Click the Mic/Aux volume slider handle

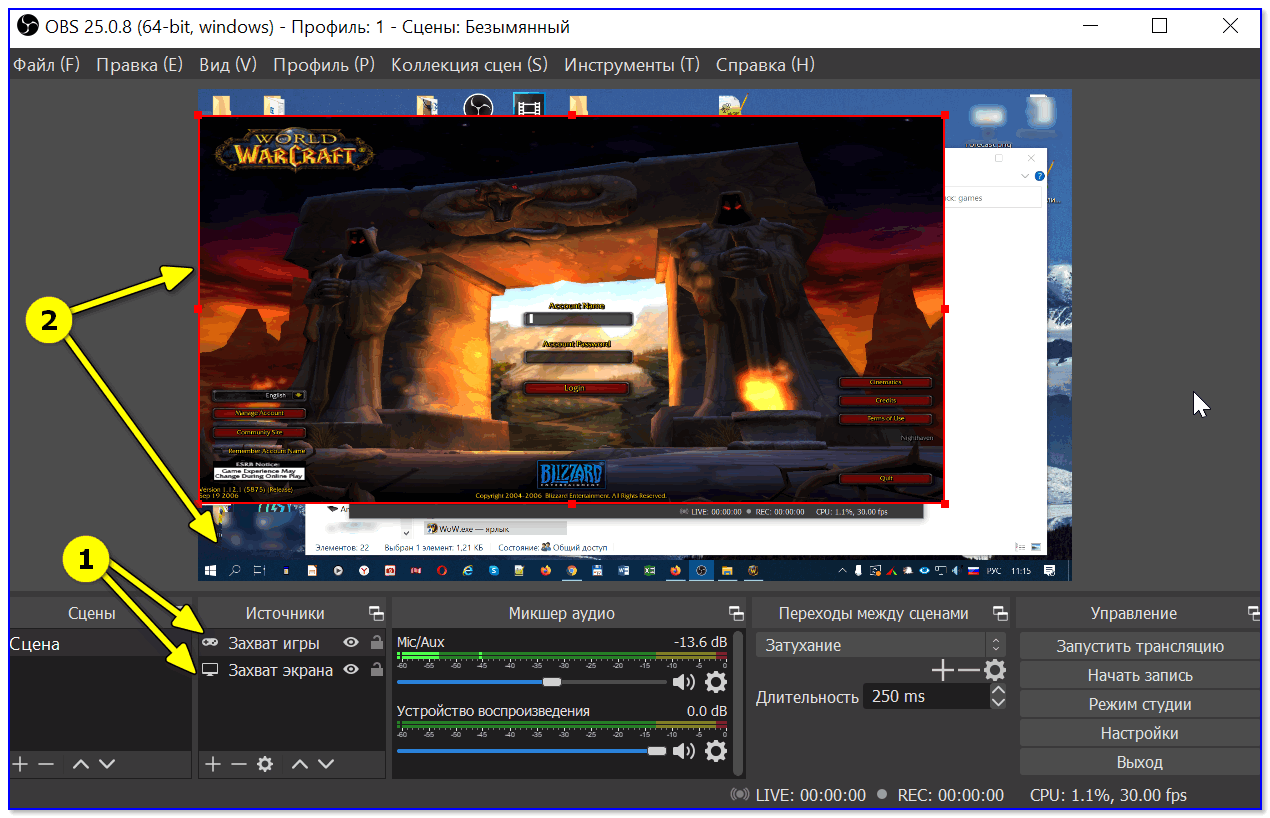point(552,682)
